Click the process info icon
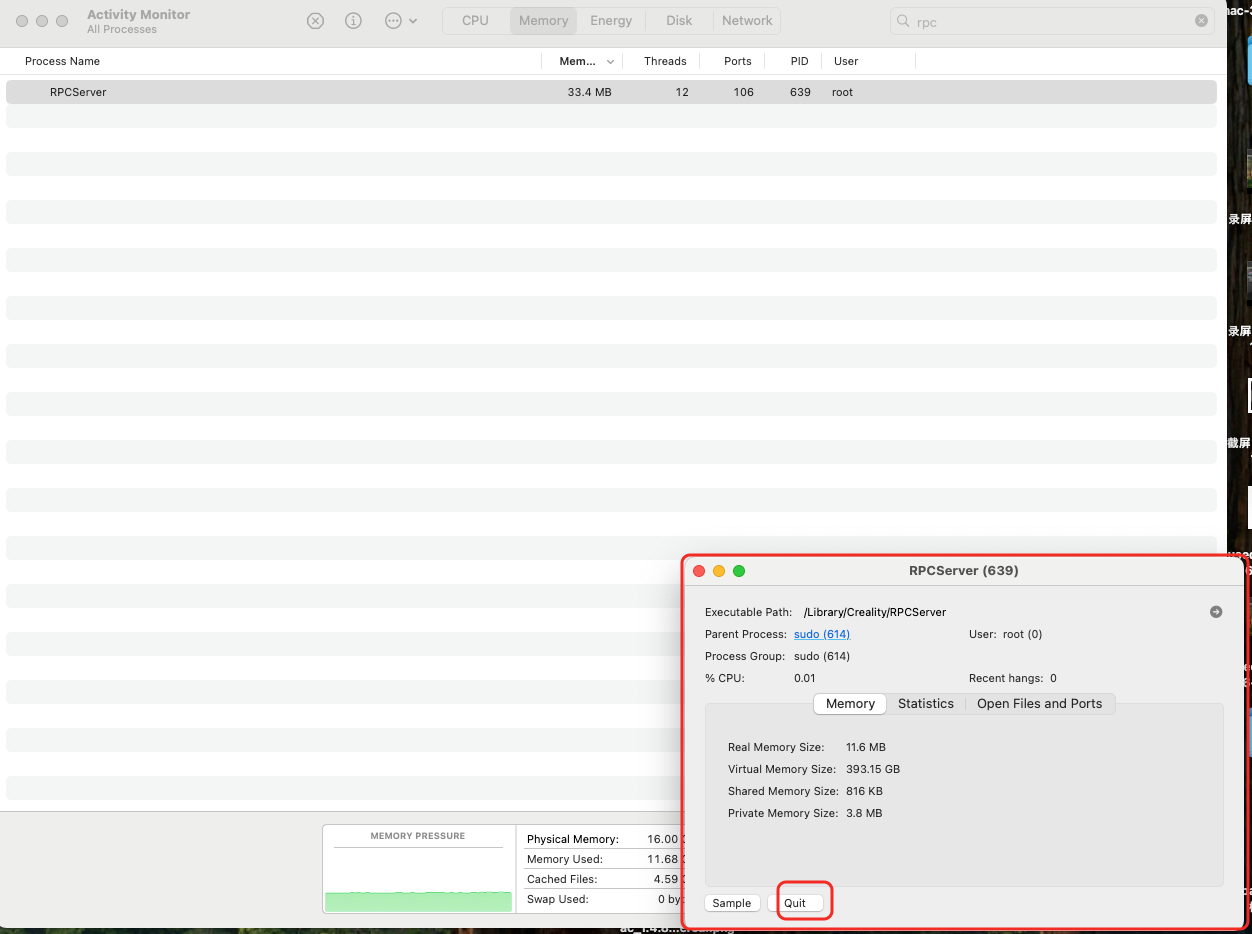 pos(353,21)
